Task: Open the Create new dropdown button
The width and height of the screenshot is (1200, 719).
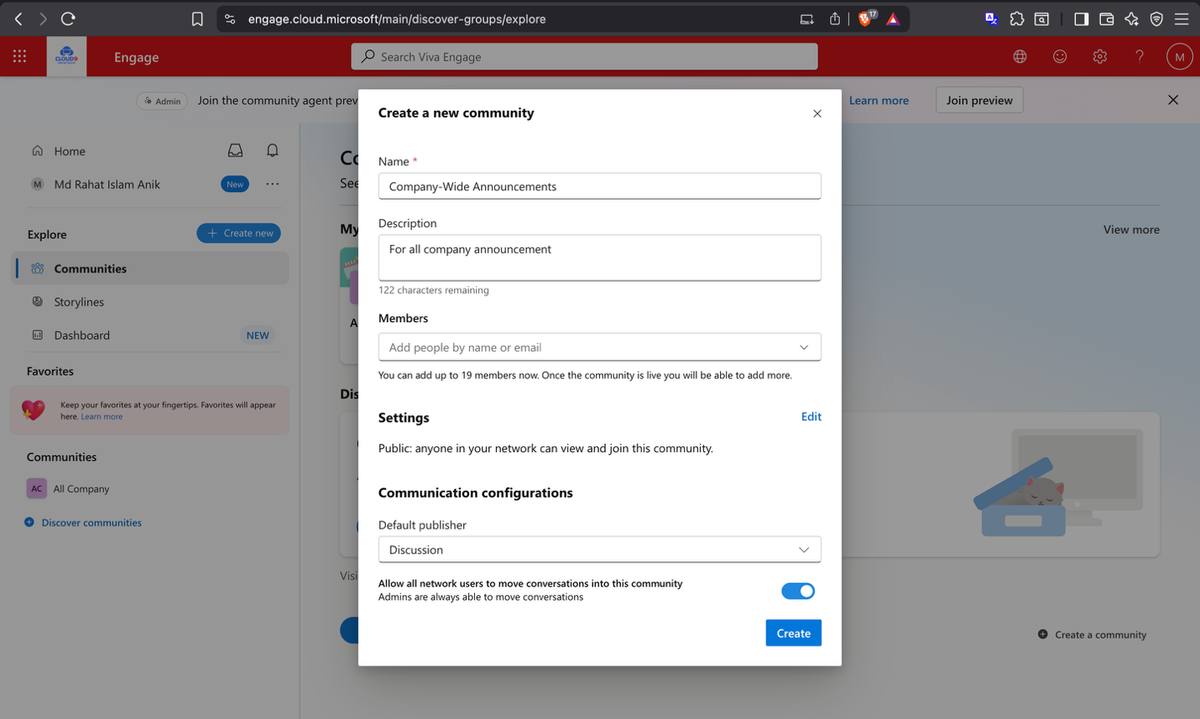Action: pyautogui.click(x=239, y=233)
